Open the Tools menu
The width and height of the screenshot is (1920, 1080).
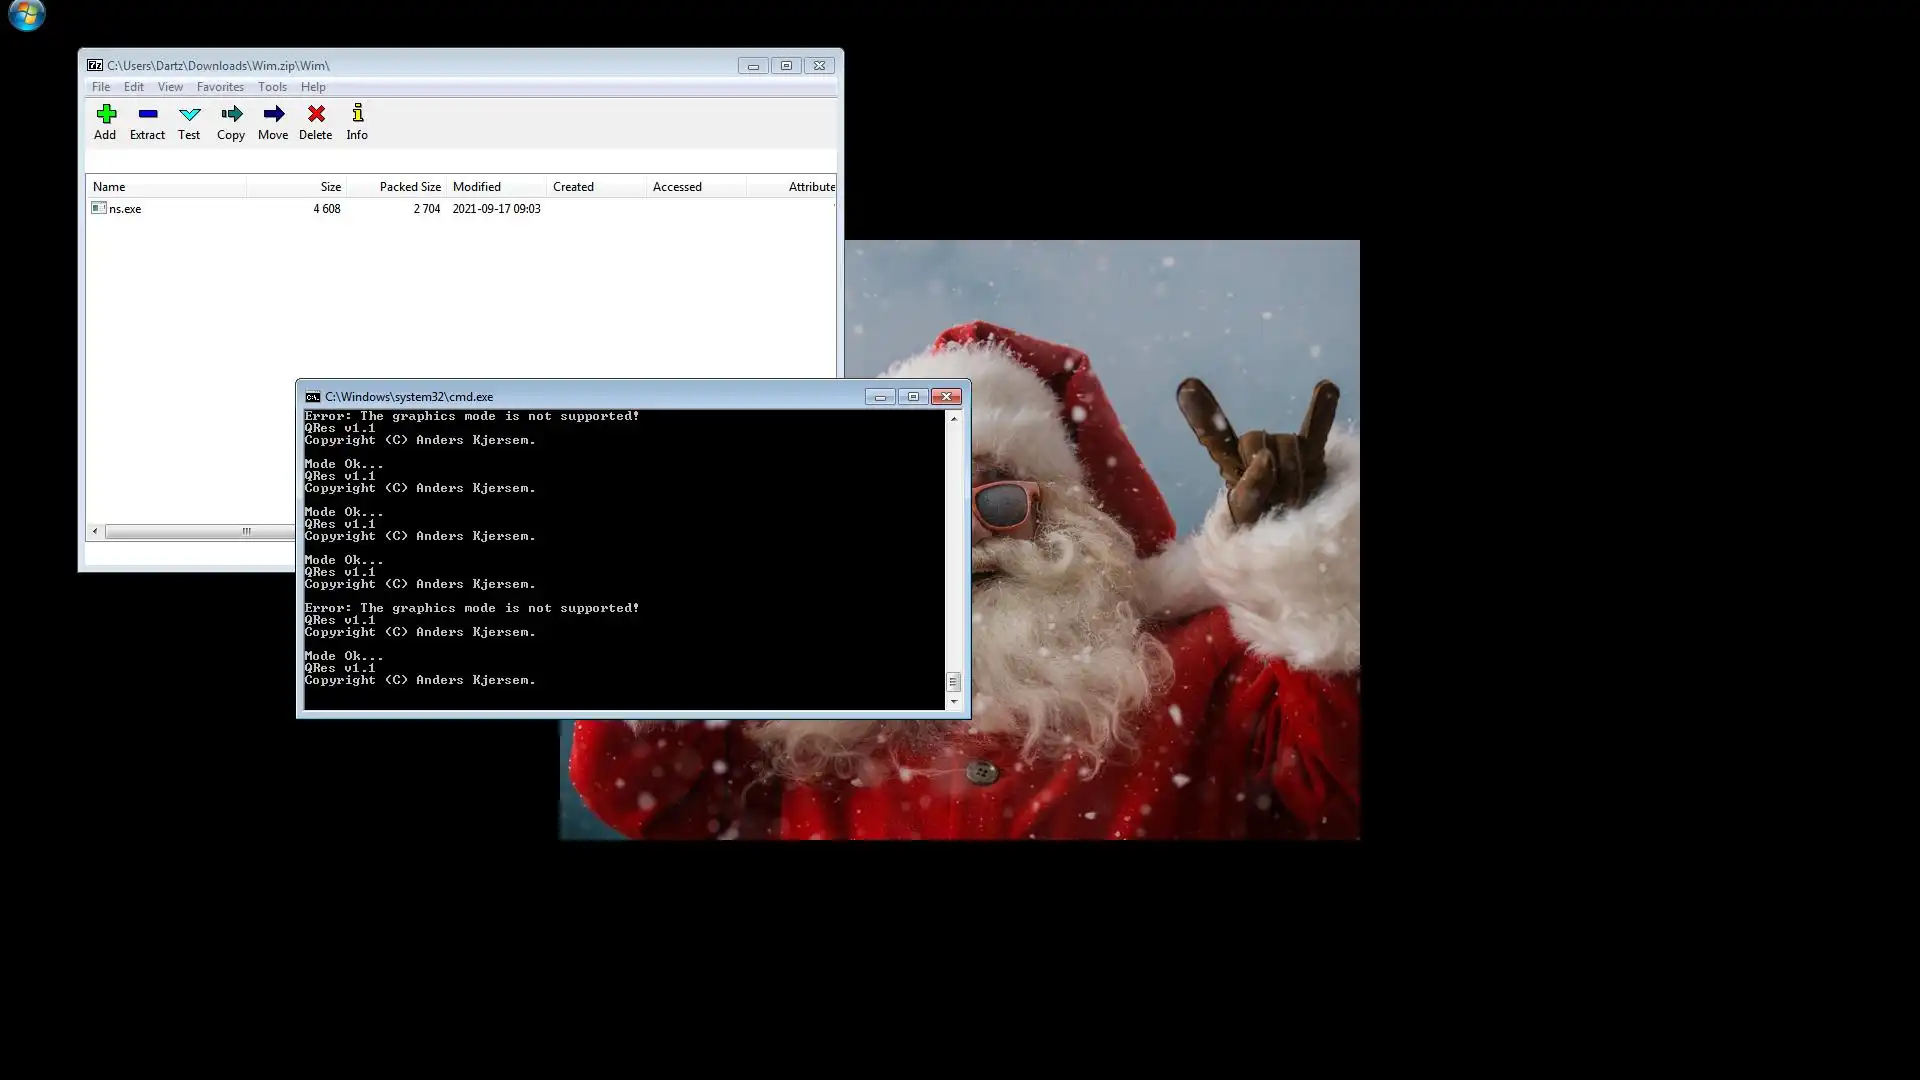(272, 87)
